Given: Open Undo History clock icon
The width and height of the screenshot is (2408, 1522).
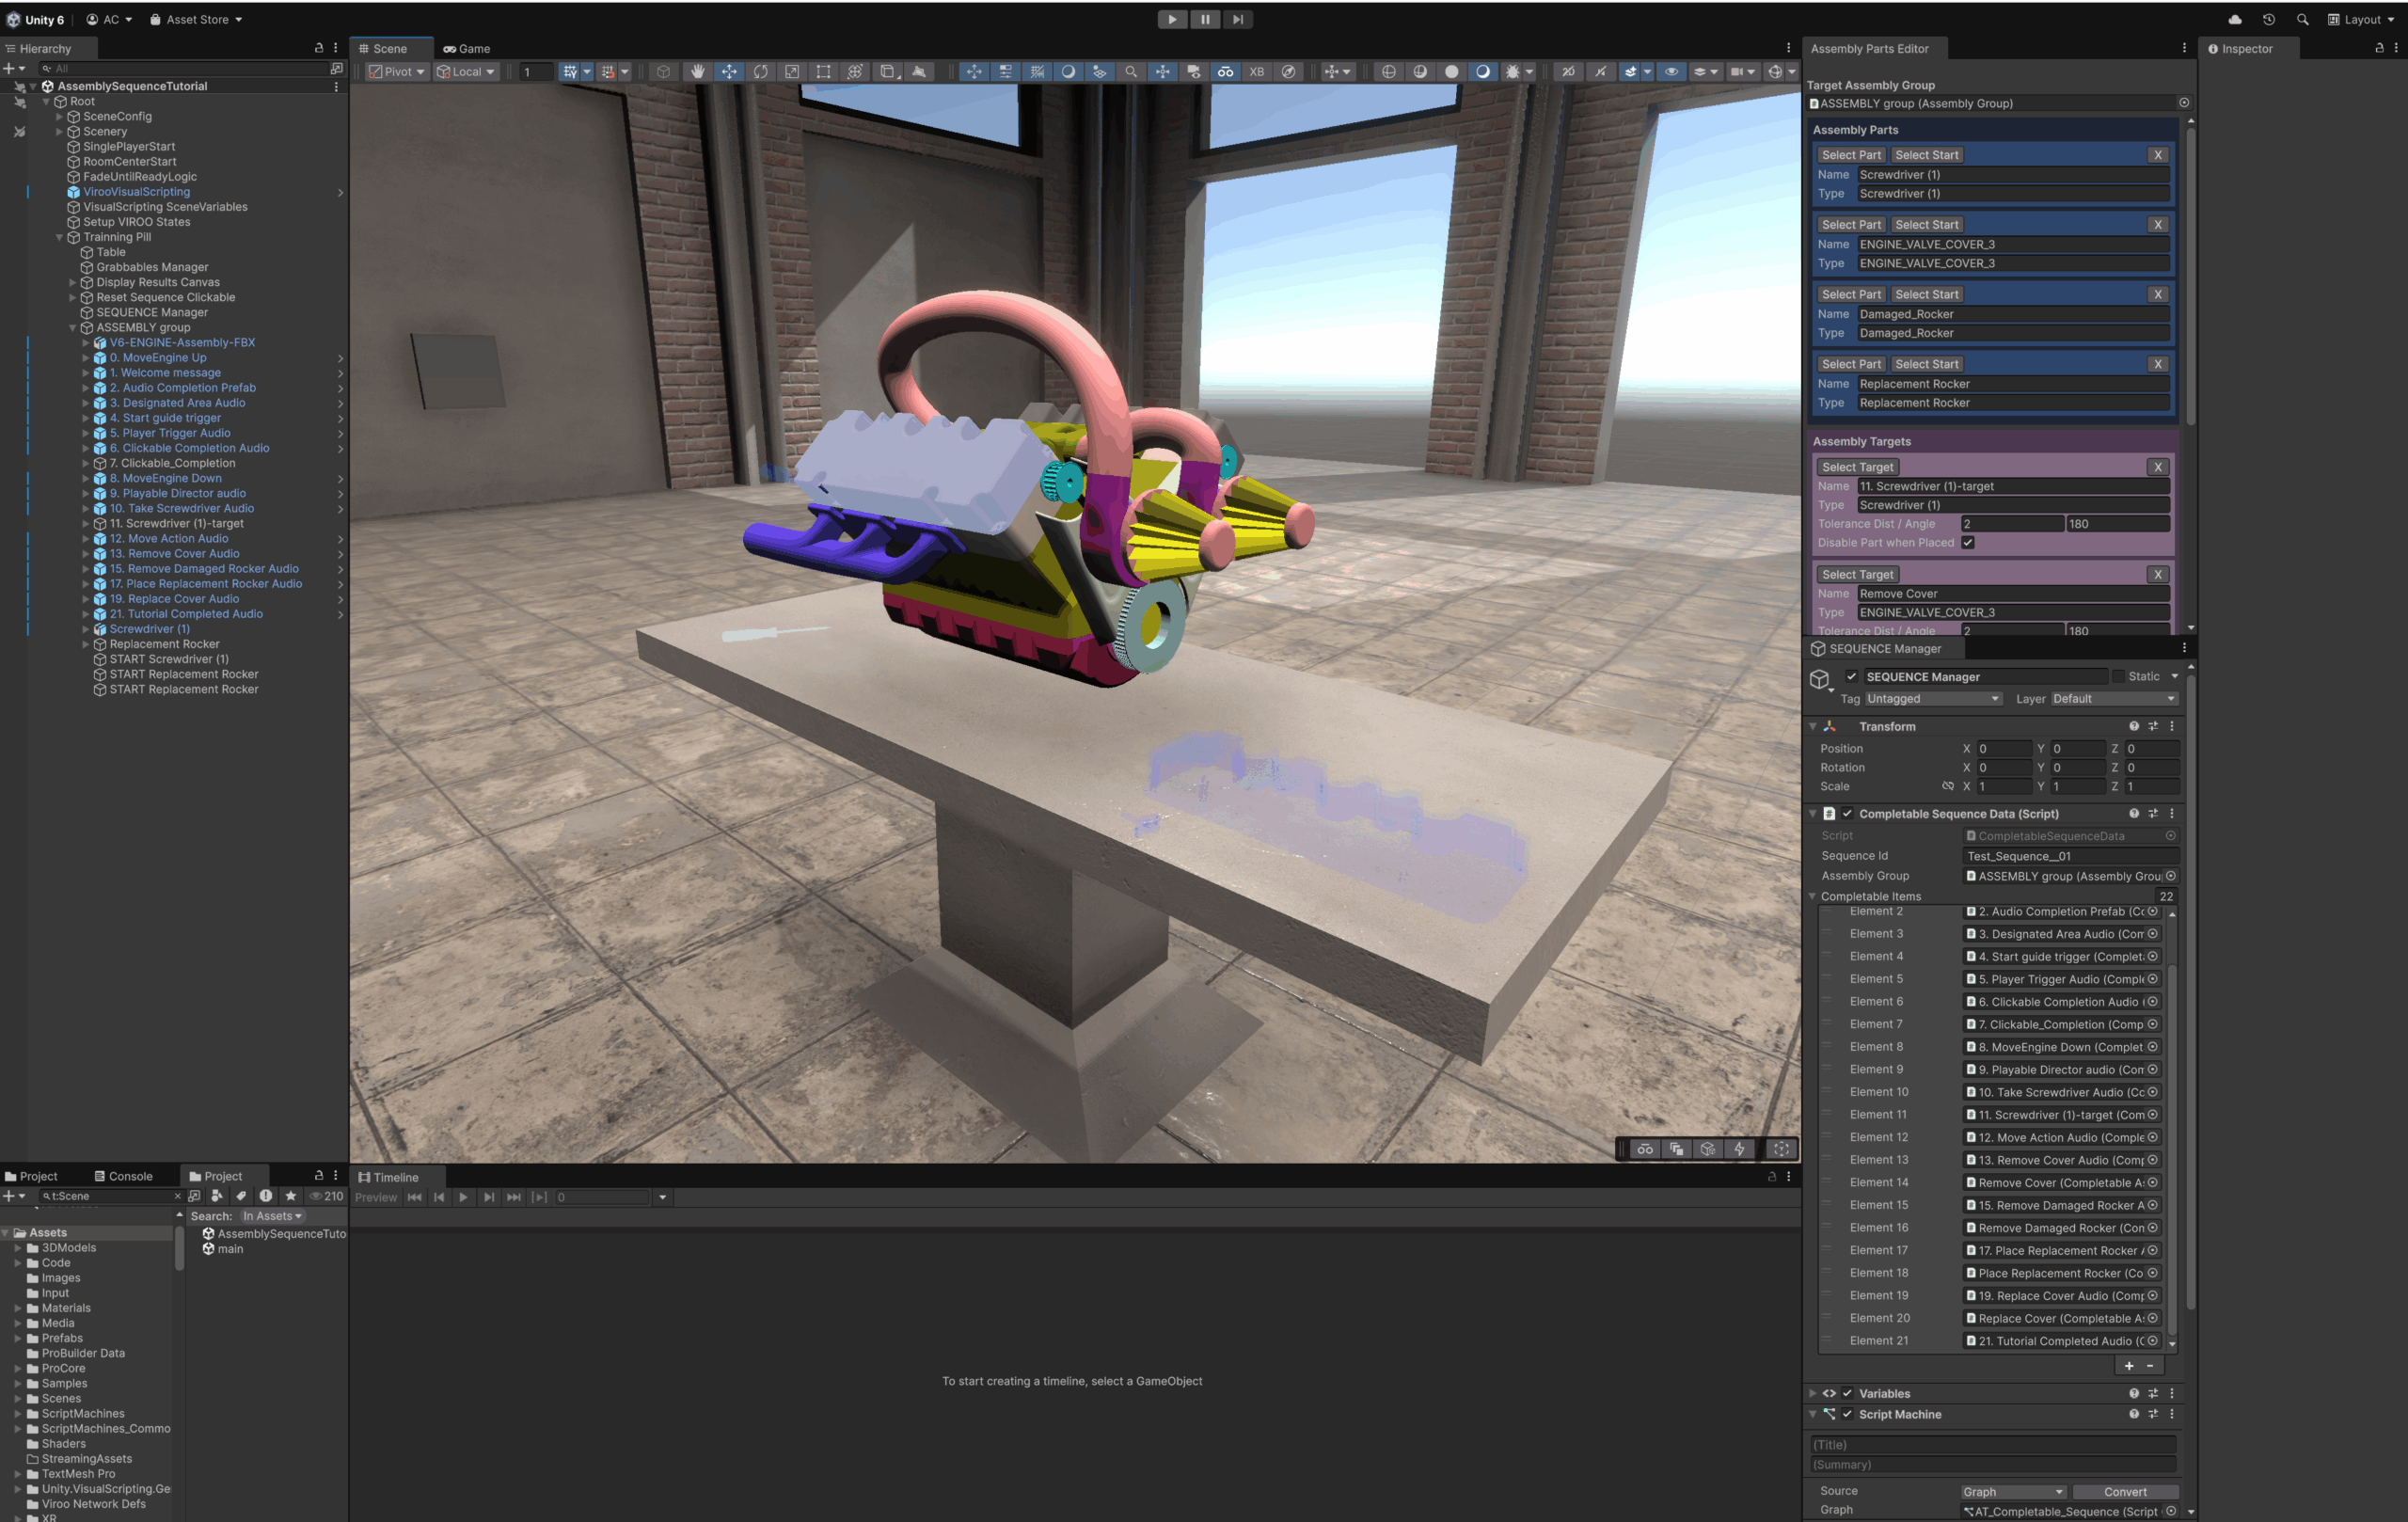Looking at the screenshot, I should 2268,19.
